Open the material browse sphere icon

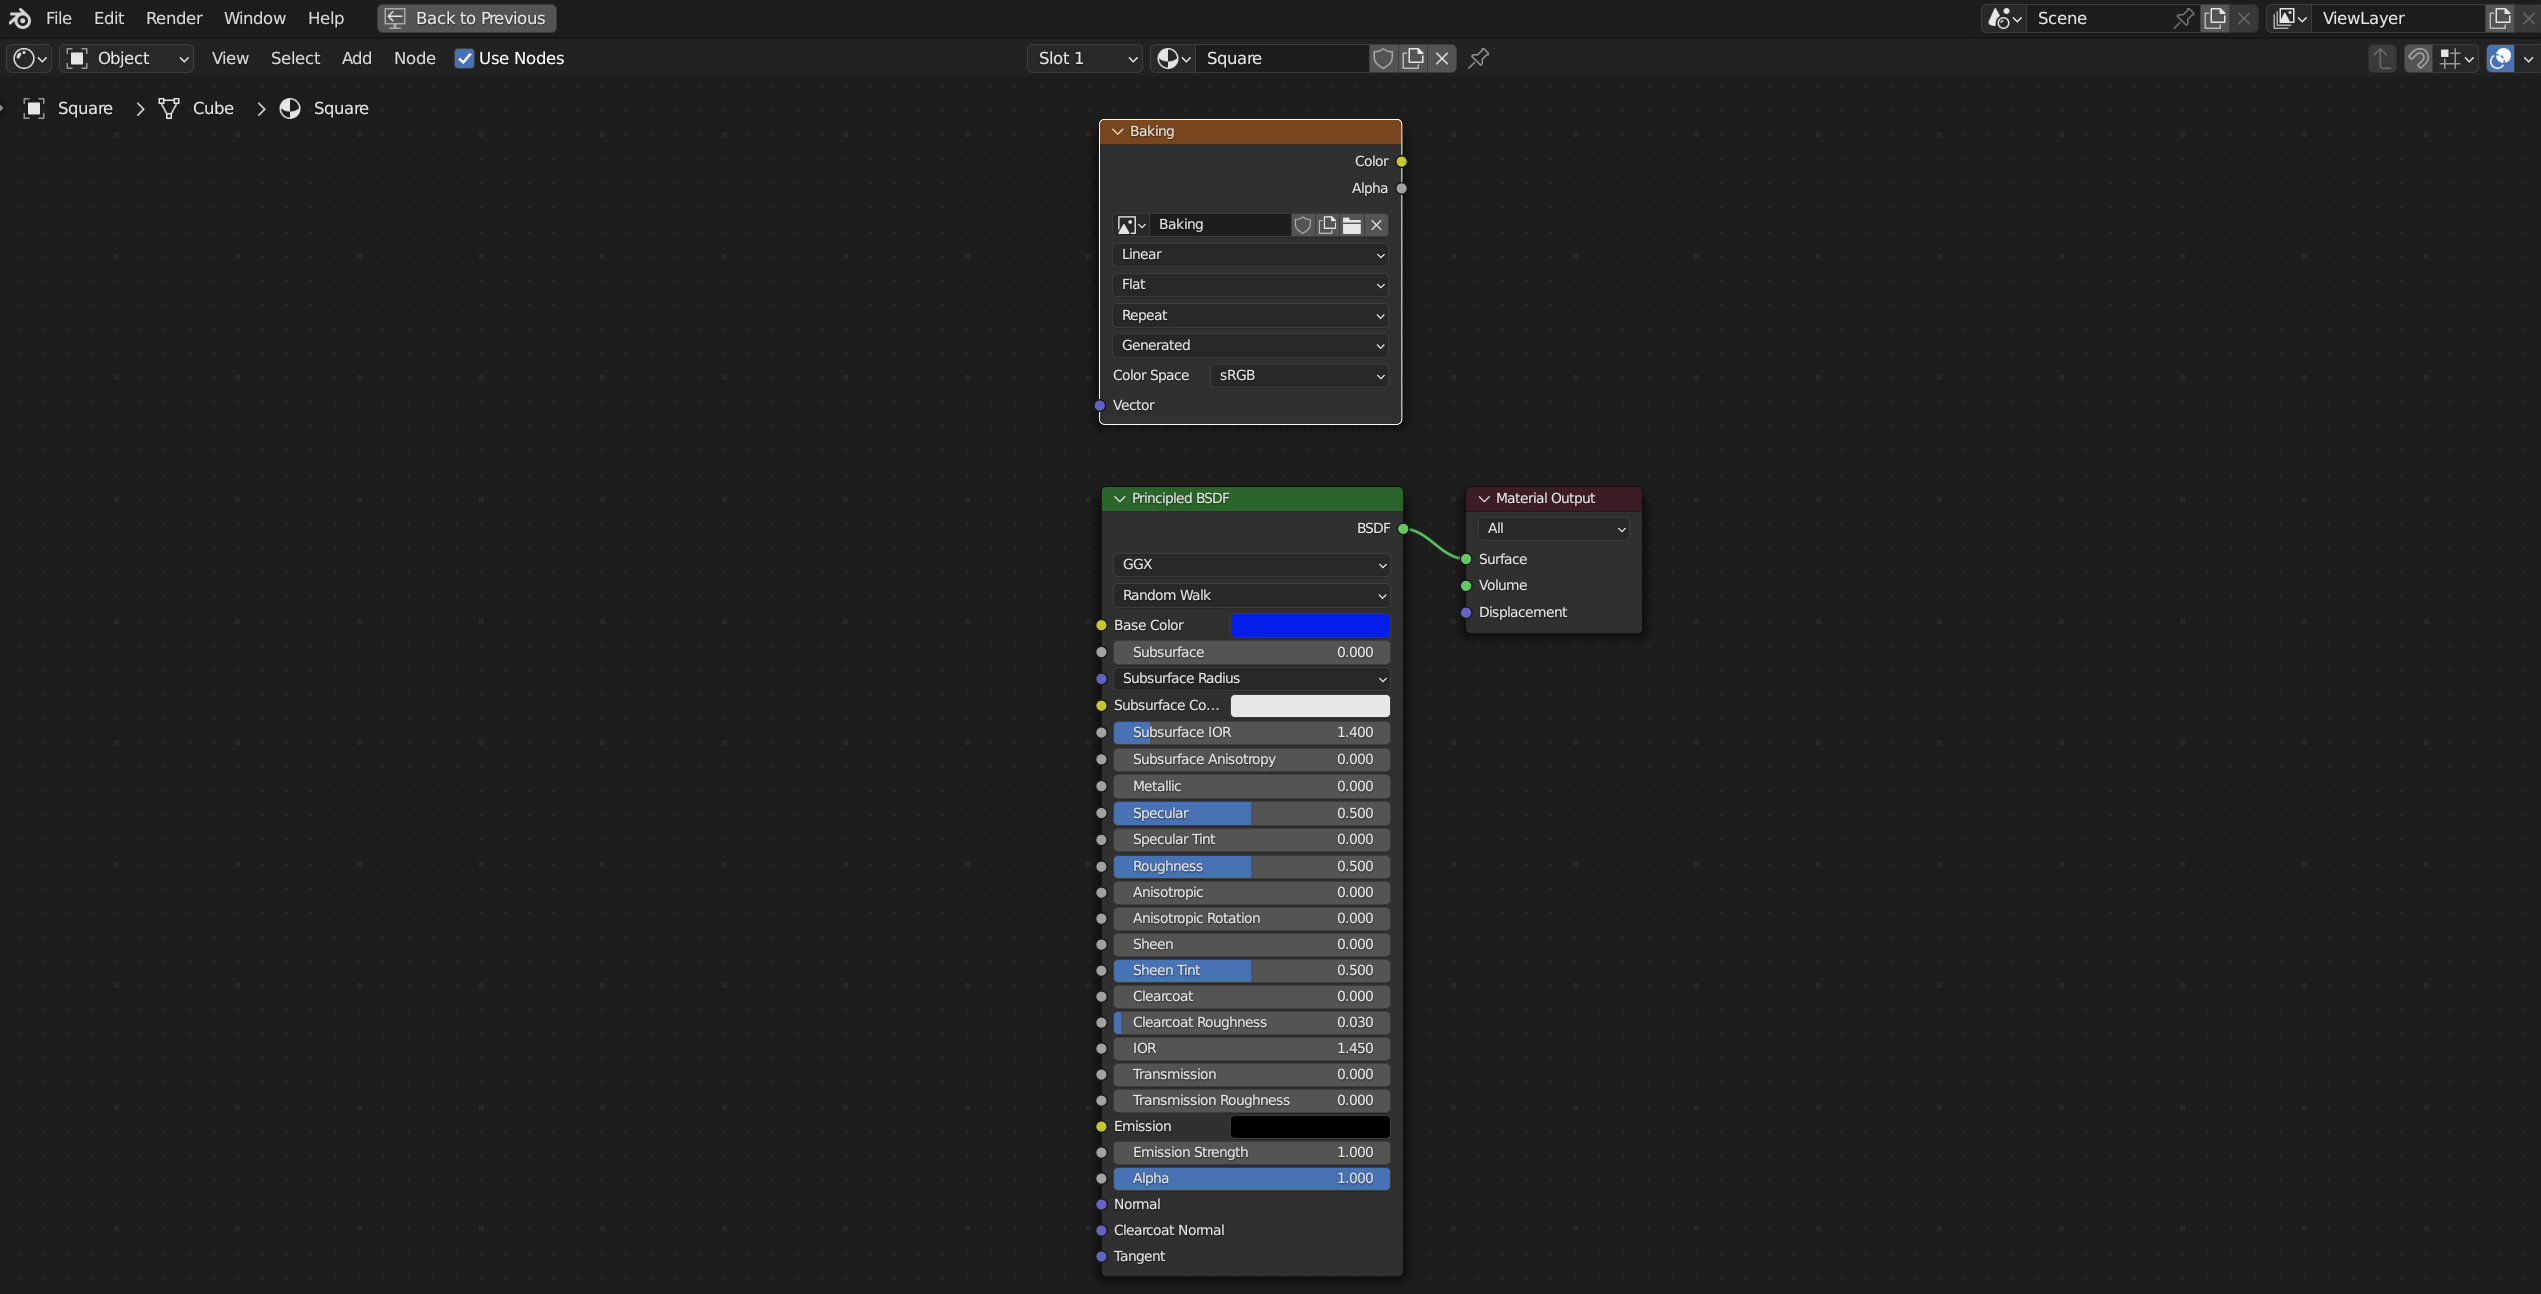pos(1173,59)
